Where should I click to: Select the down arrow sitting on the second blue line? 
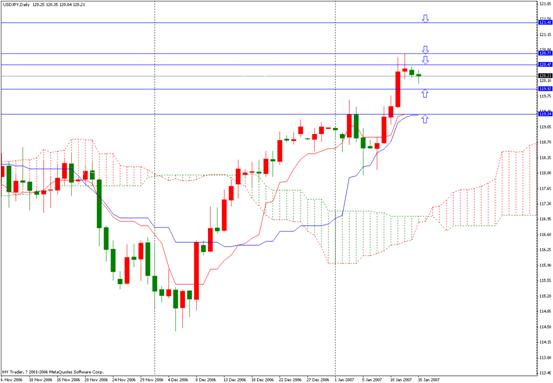(425, 49)
